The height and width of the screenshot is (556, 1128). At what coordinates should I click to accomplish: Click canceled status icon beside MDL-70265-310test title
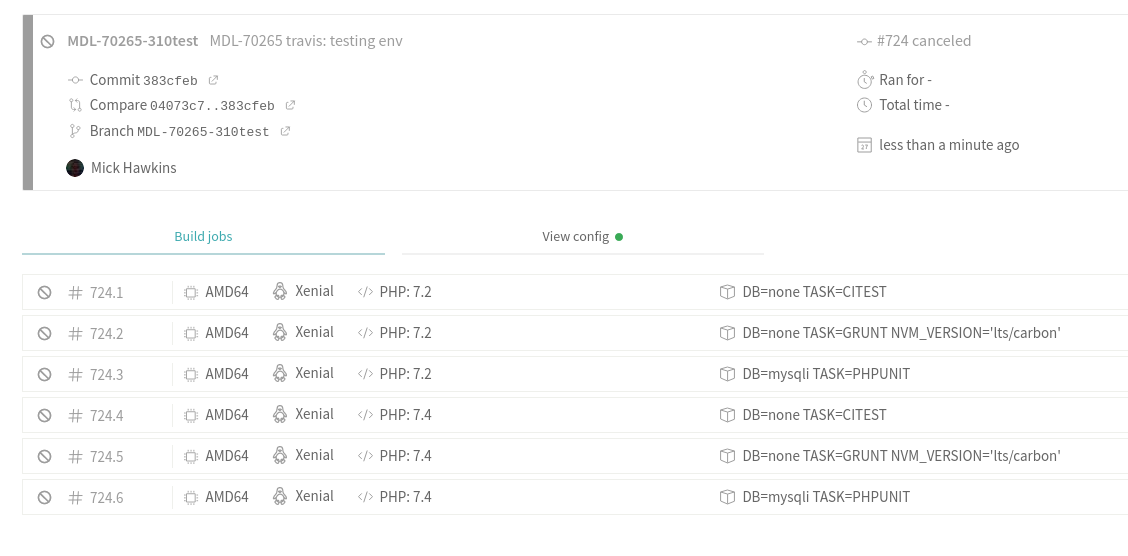(x=47, y=41)
